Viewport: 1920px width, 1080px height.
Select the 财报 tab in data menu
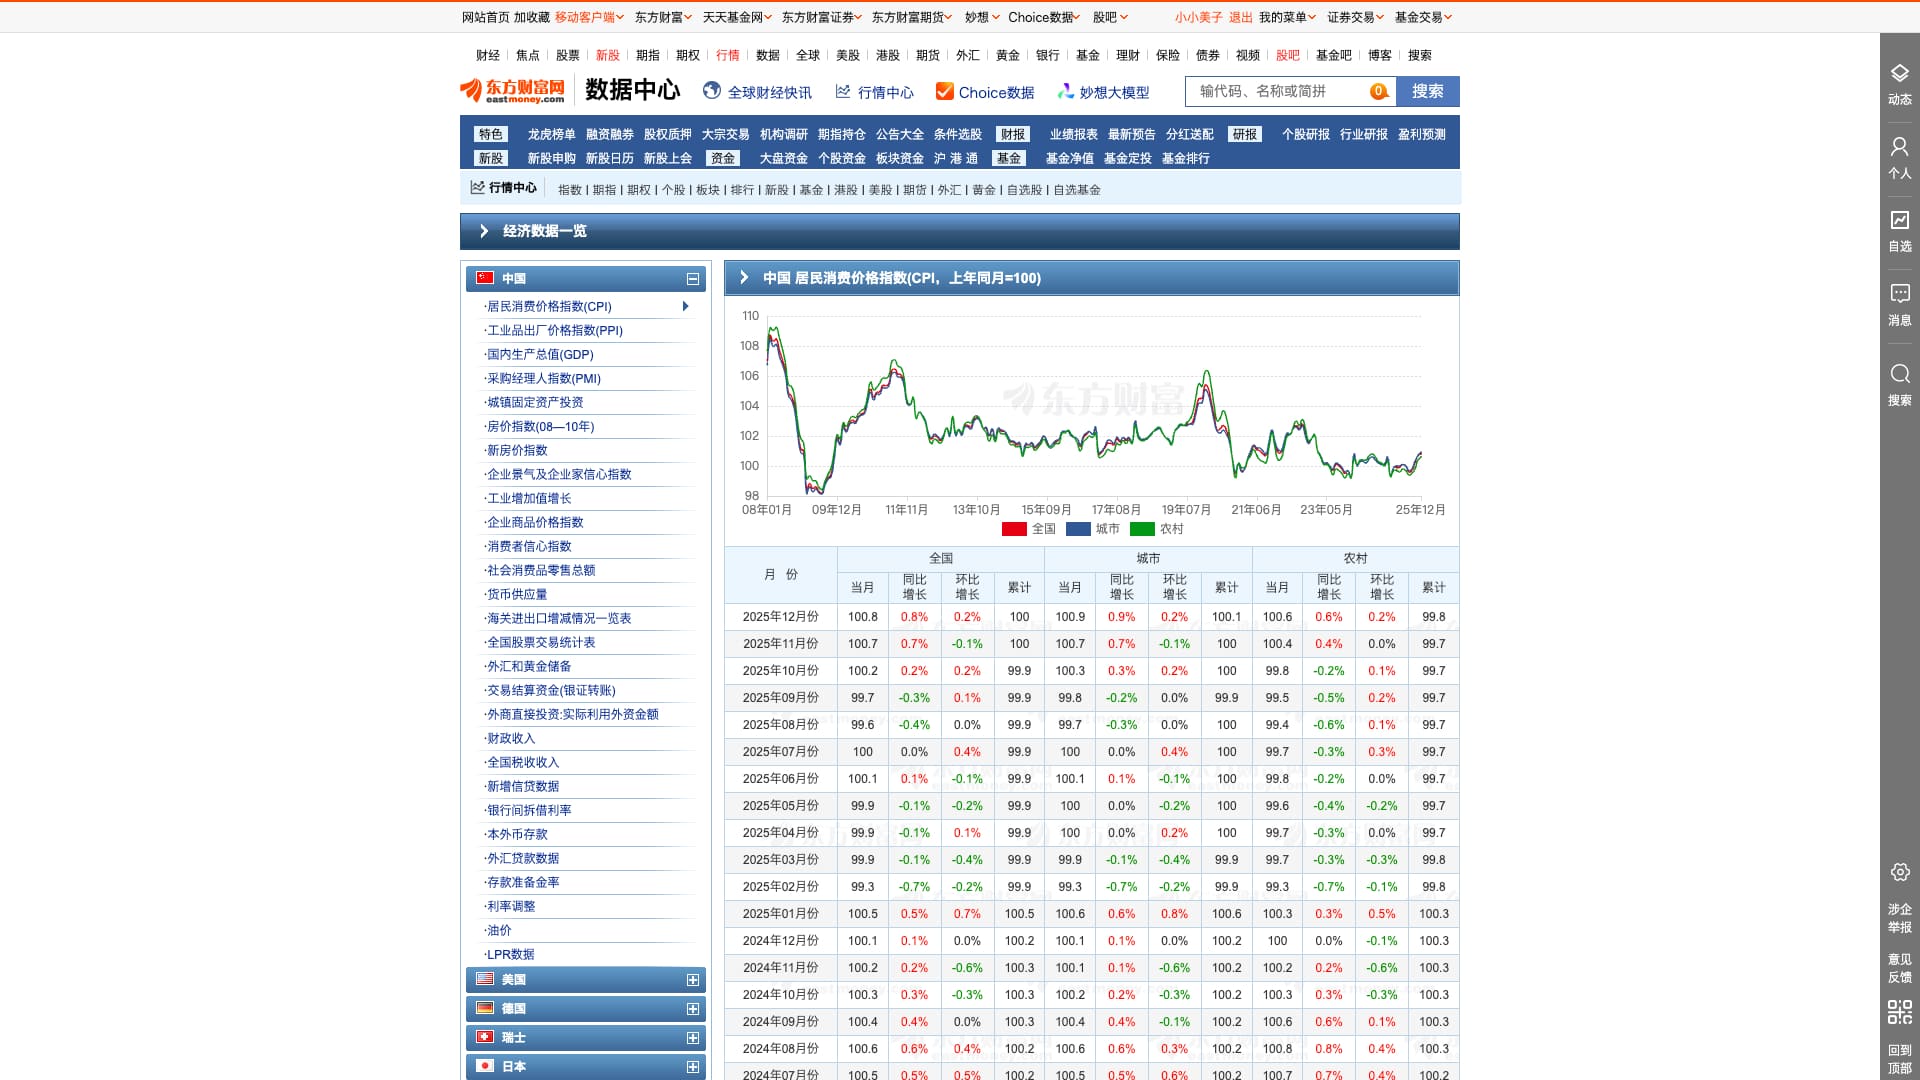[x=1013, y=133]
